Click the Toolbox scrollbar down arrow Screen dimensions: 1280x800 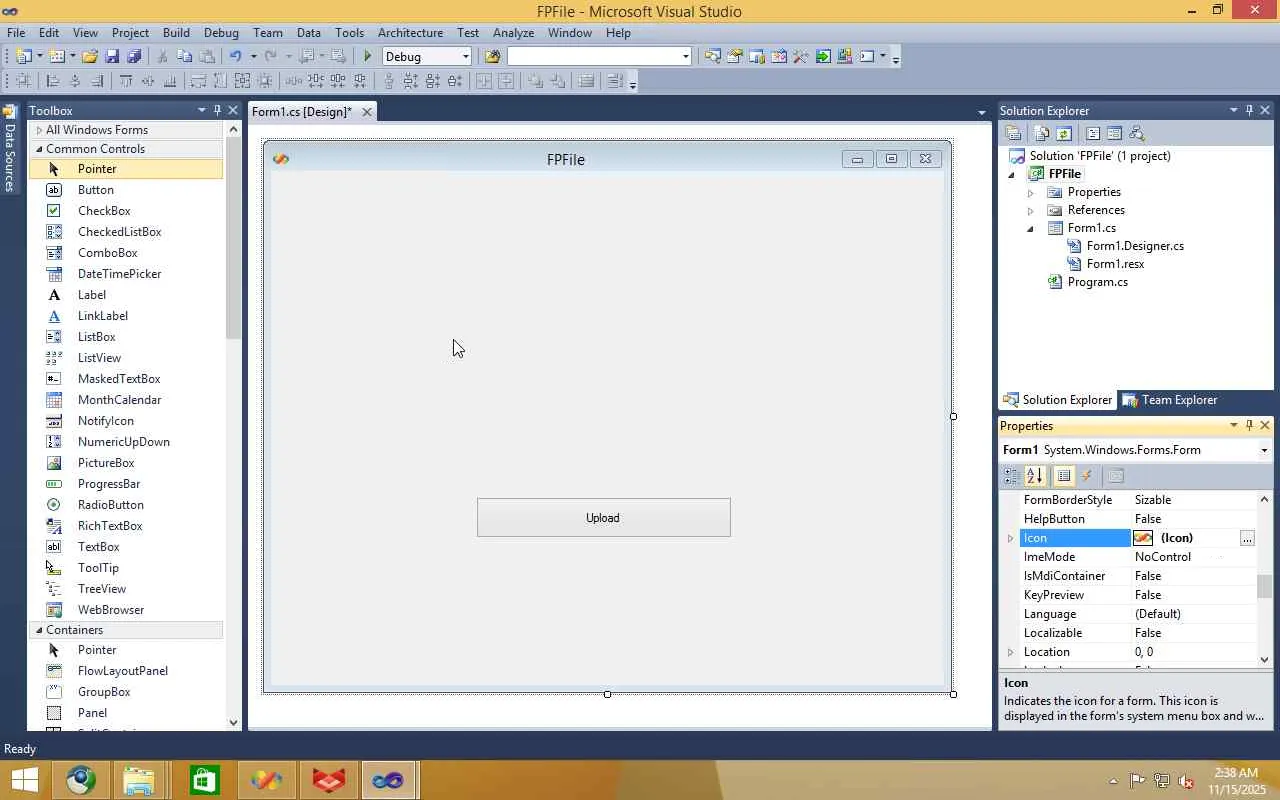[x=233, y=722]
